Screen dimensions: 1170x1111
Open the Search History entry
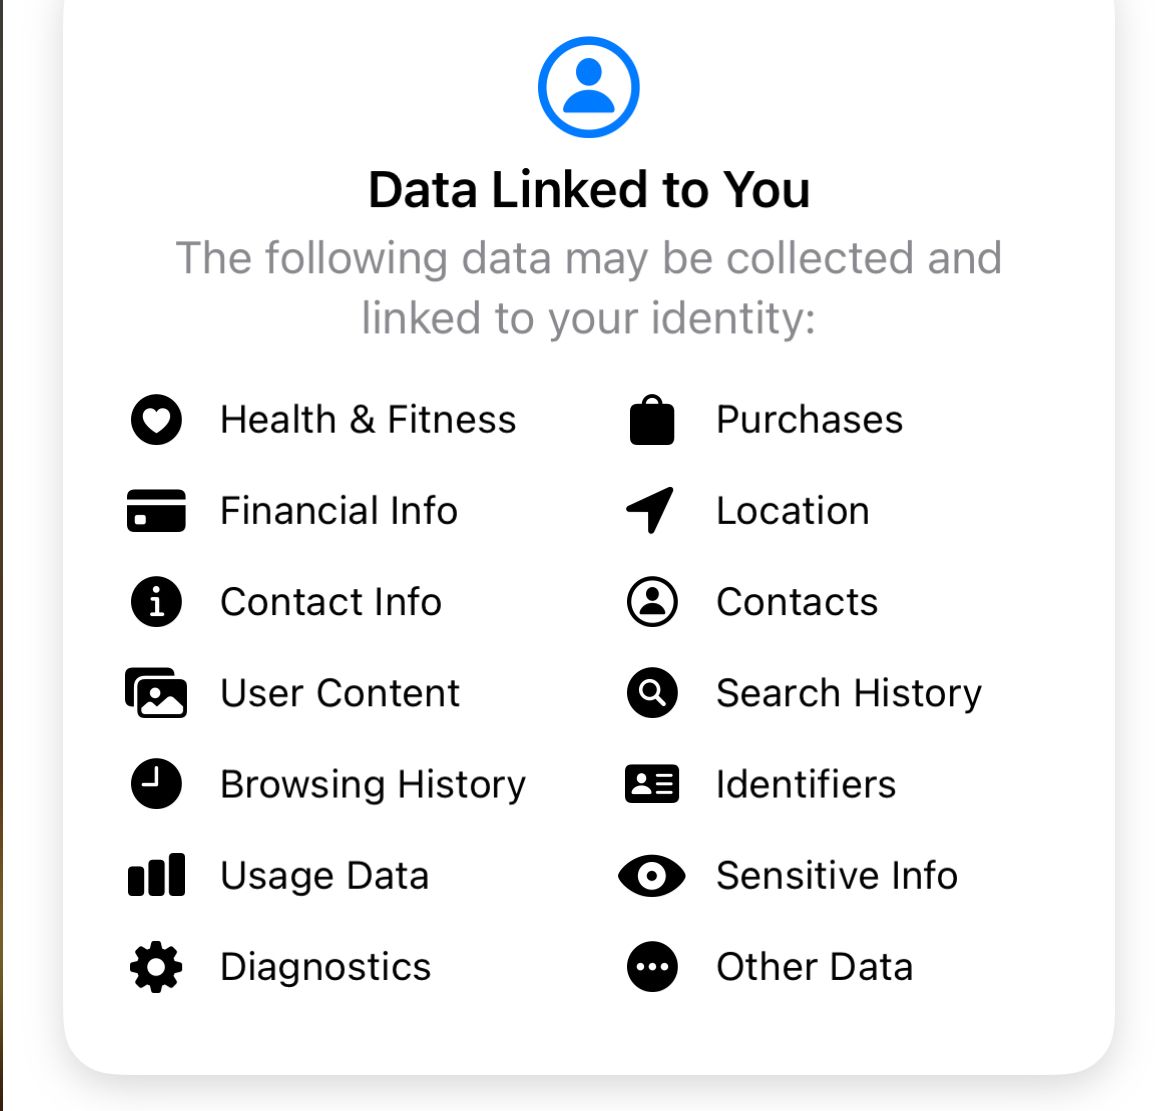[848, 693]
